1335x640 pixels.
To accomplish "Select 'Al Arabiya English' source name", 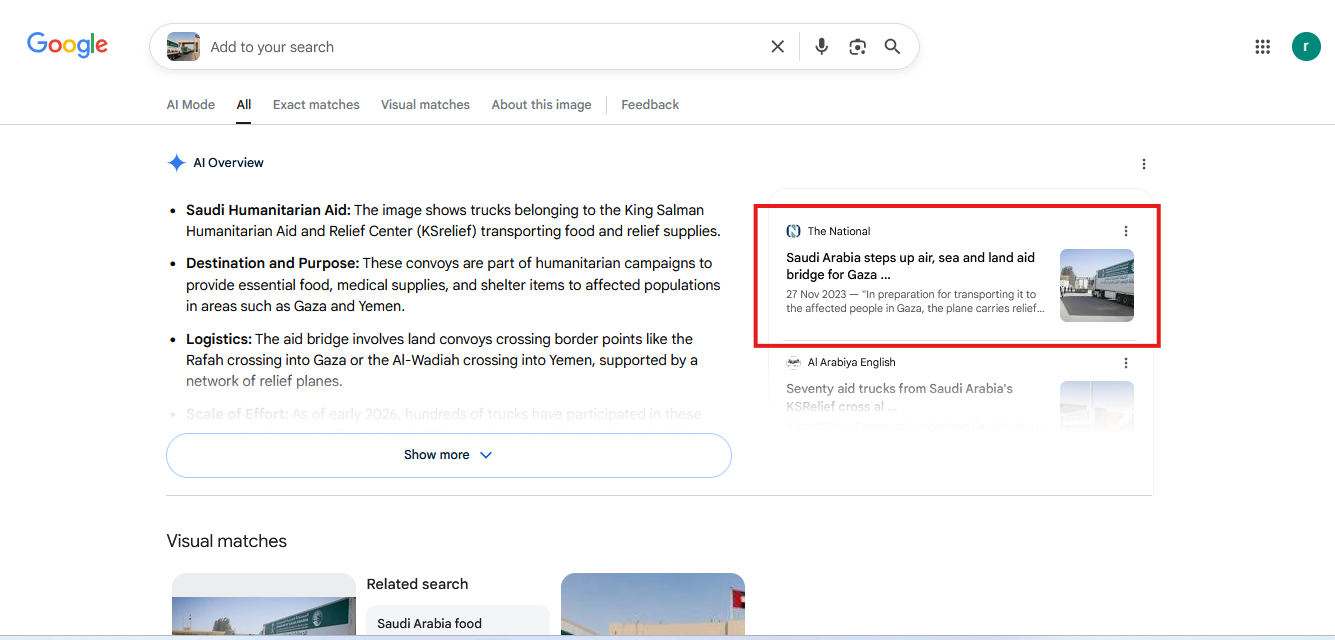I will [852, 363].
